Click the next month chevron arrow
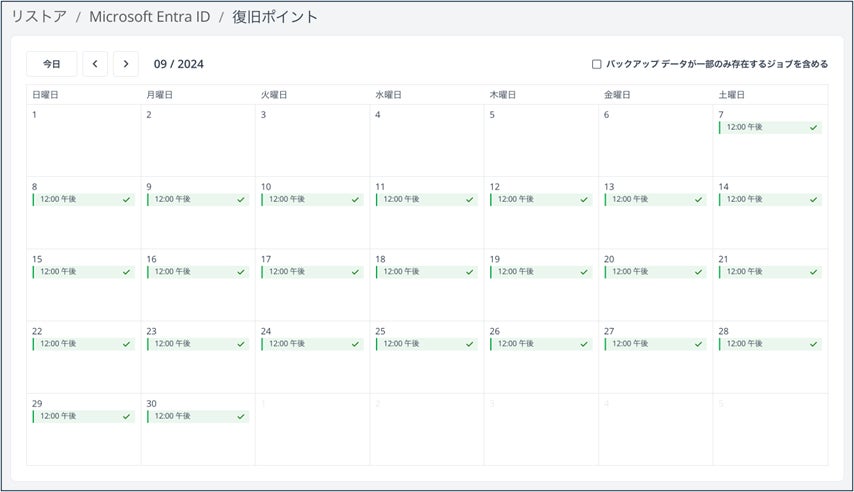Image resolution: width=854 pixels, height=492 pixels. (x=126, y=64)
